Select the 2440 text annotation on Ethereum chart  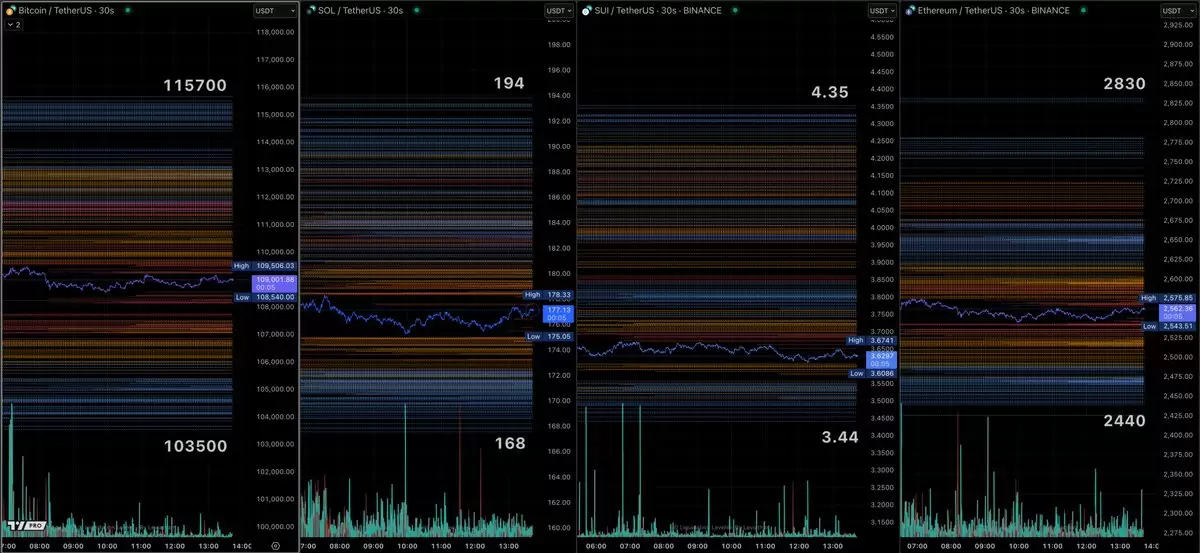1124,421
